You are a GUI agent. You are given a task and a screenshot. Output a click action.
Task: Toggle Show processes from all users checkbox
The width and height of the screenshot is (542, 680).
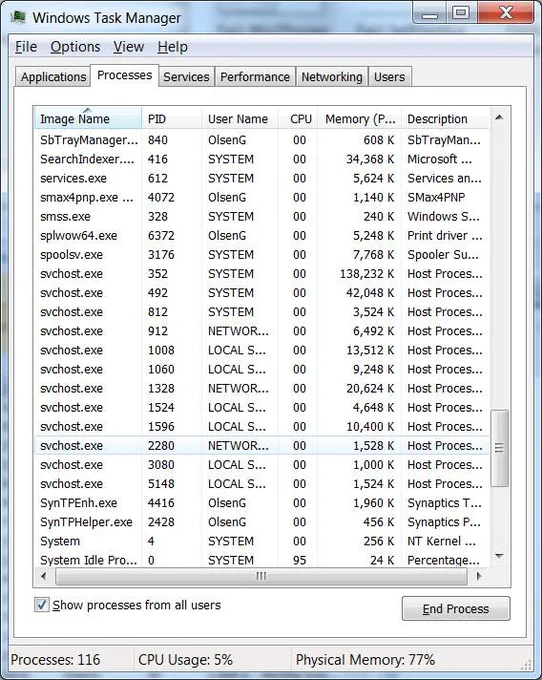(42, 605)
